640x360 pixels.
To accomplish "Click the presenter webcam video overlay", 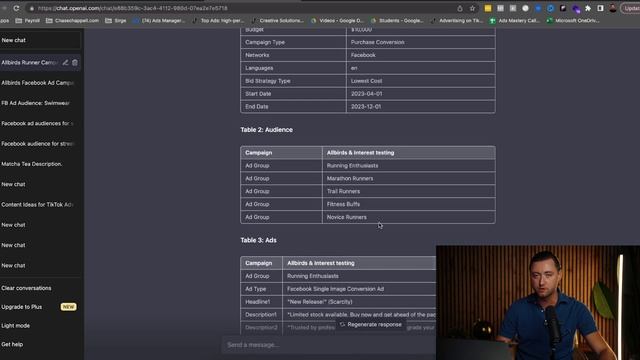I will pos(538,302).
